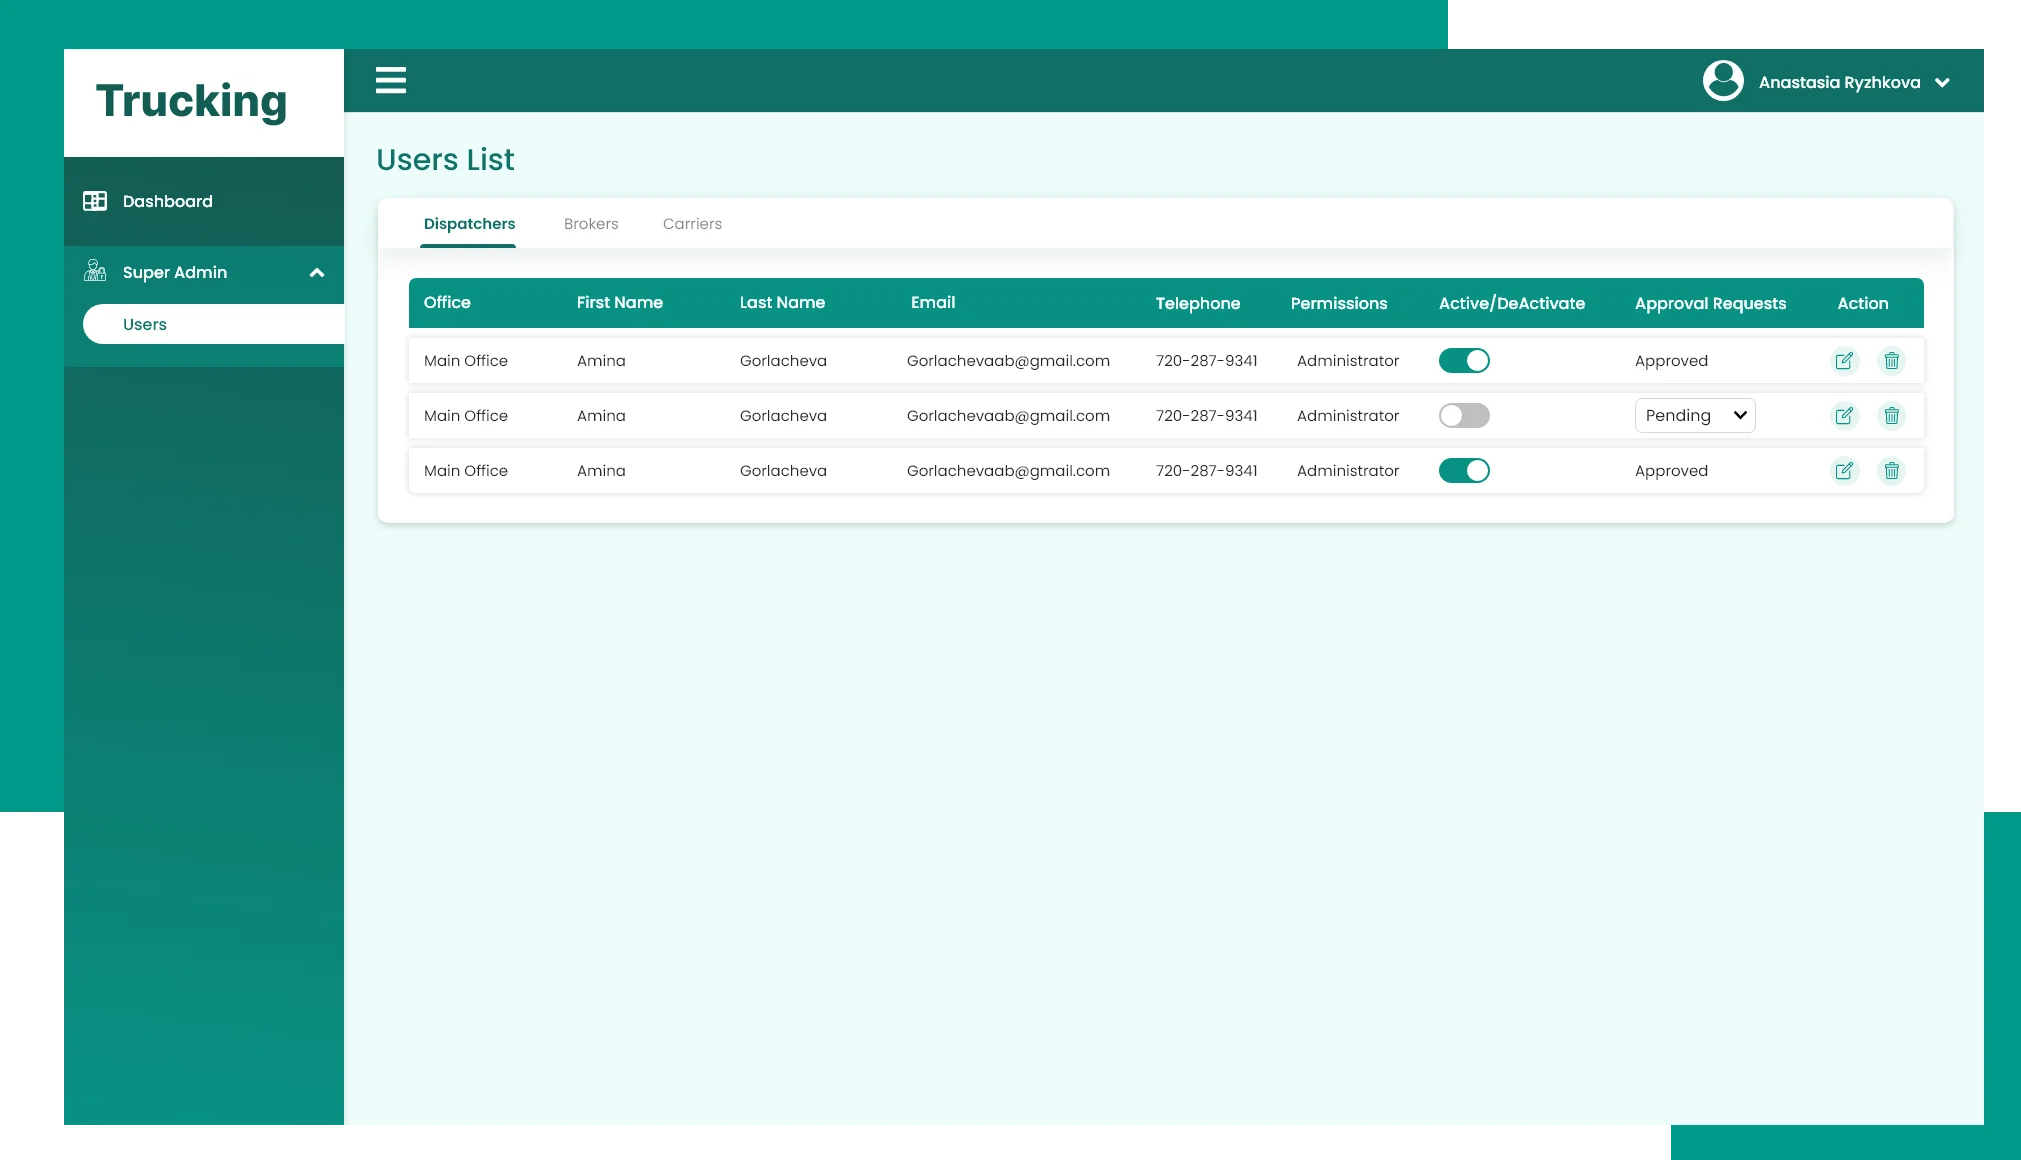Open the Dashboard menu item
The height and width of the screenshot is (1160, 2021).
pos(204,201)
